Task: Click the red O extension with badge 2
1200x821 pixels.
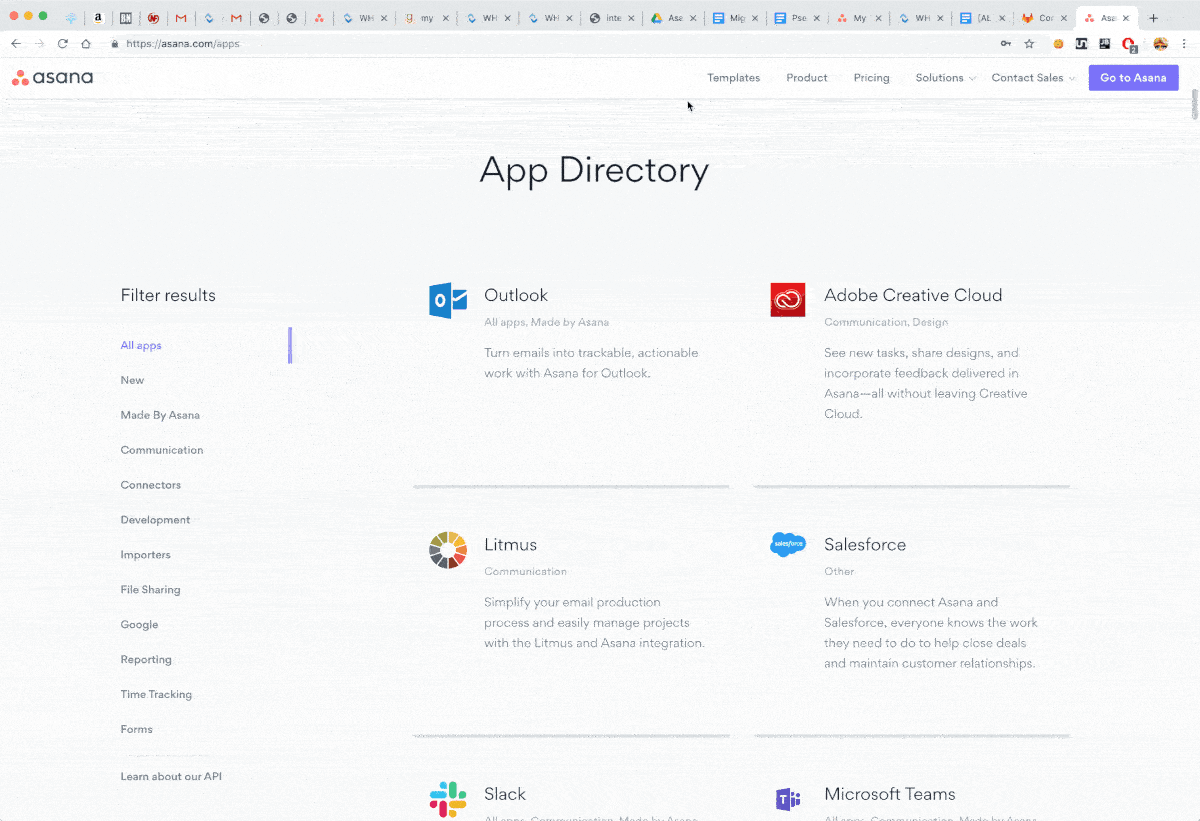Action: click(1129, 44)
